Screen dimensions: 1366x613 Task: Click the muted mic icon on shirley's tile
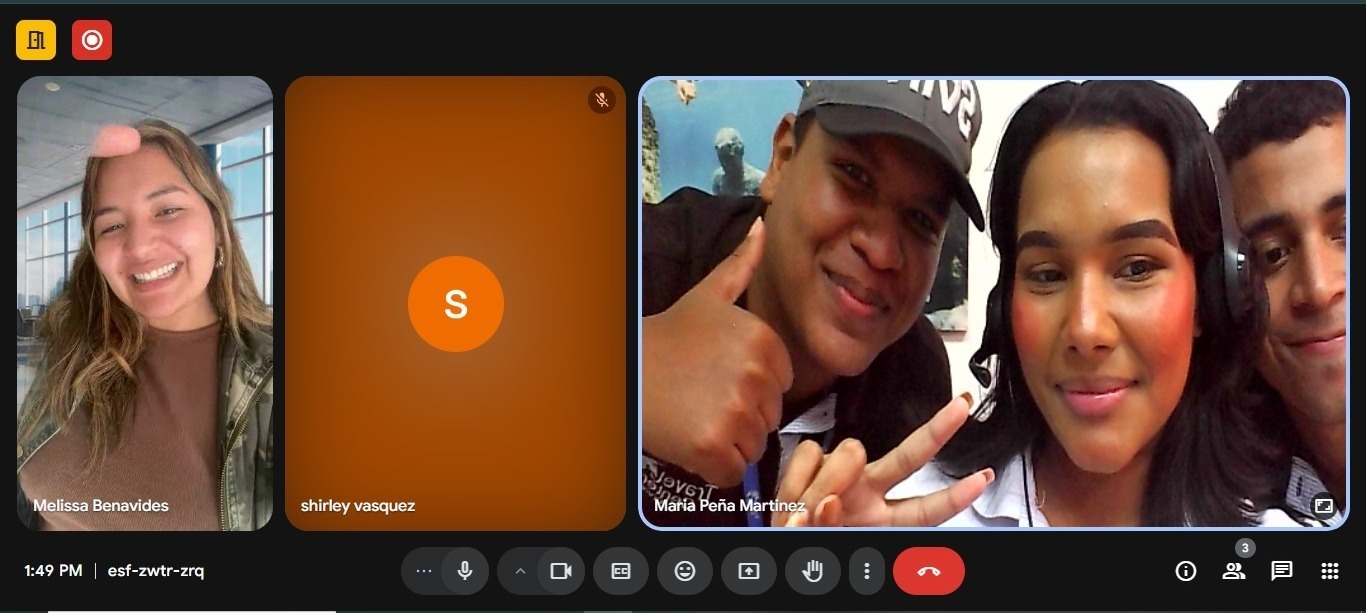click(x=601, y=100)
